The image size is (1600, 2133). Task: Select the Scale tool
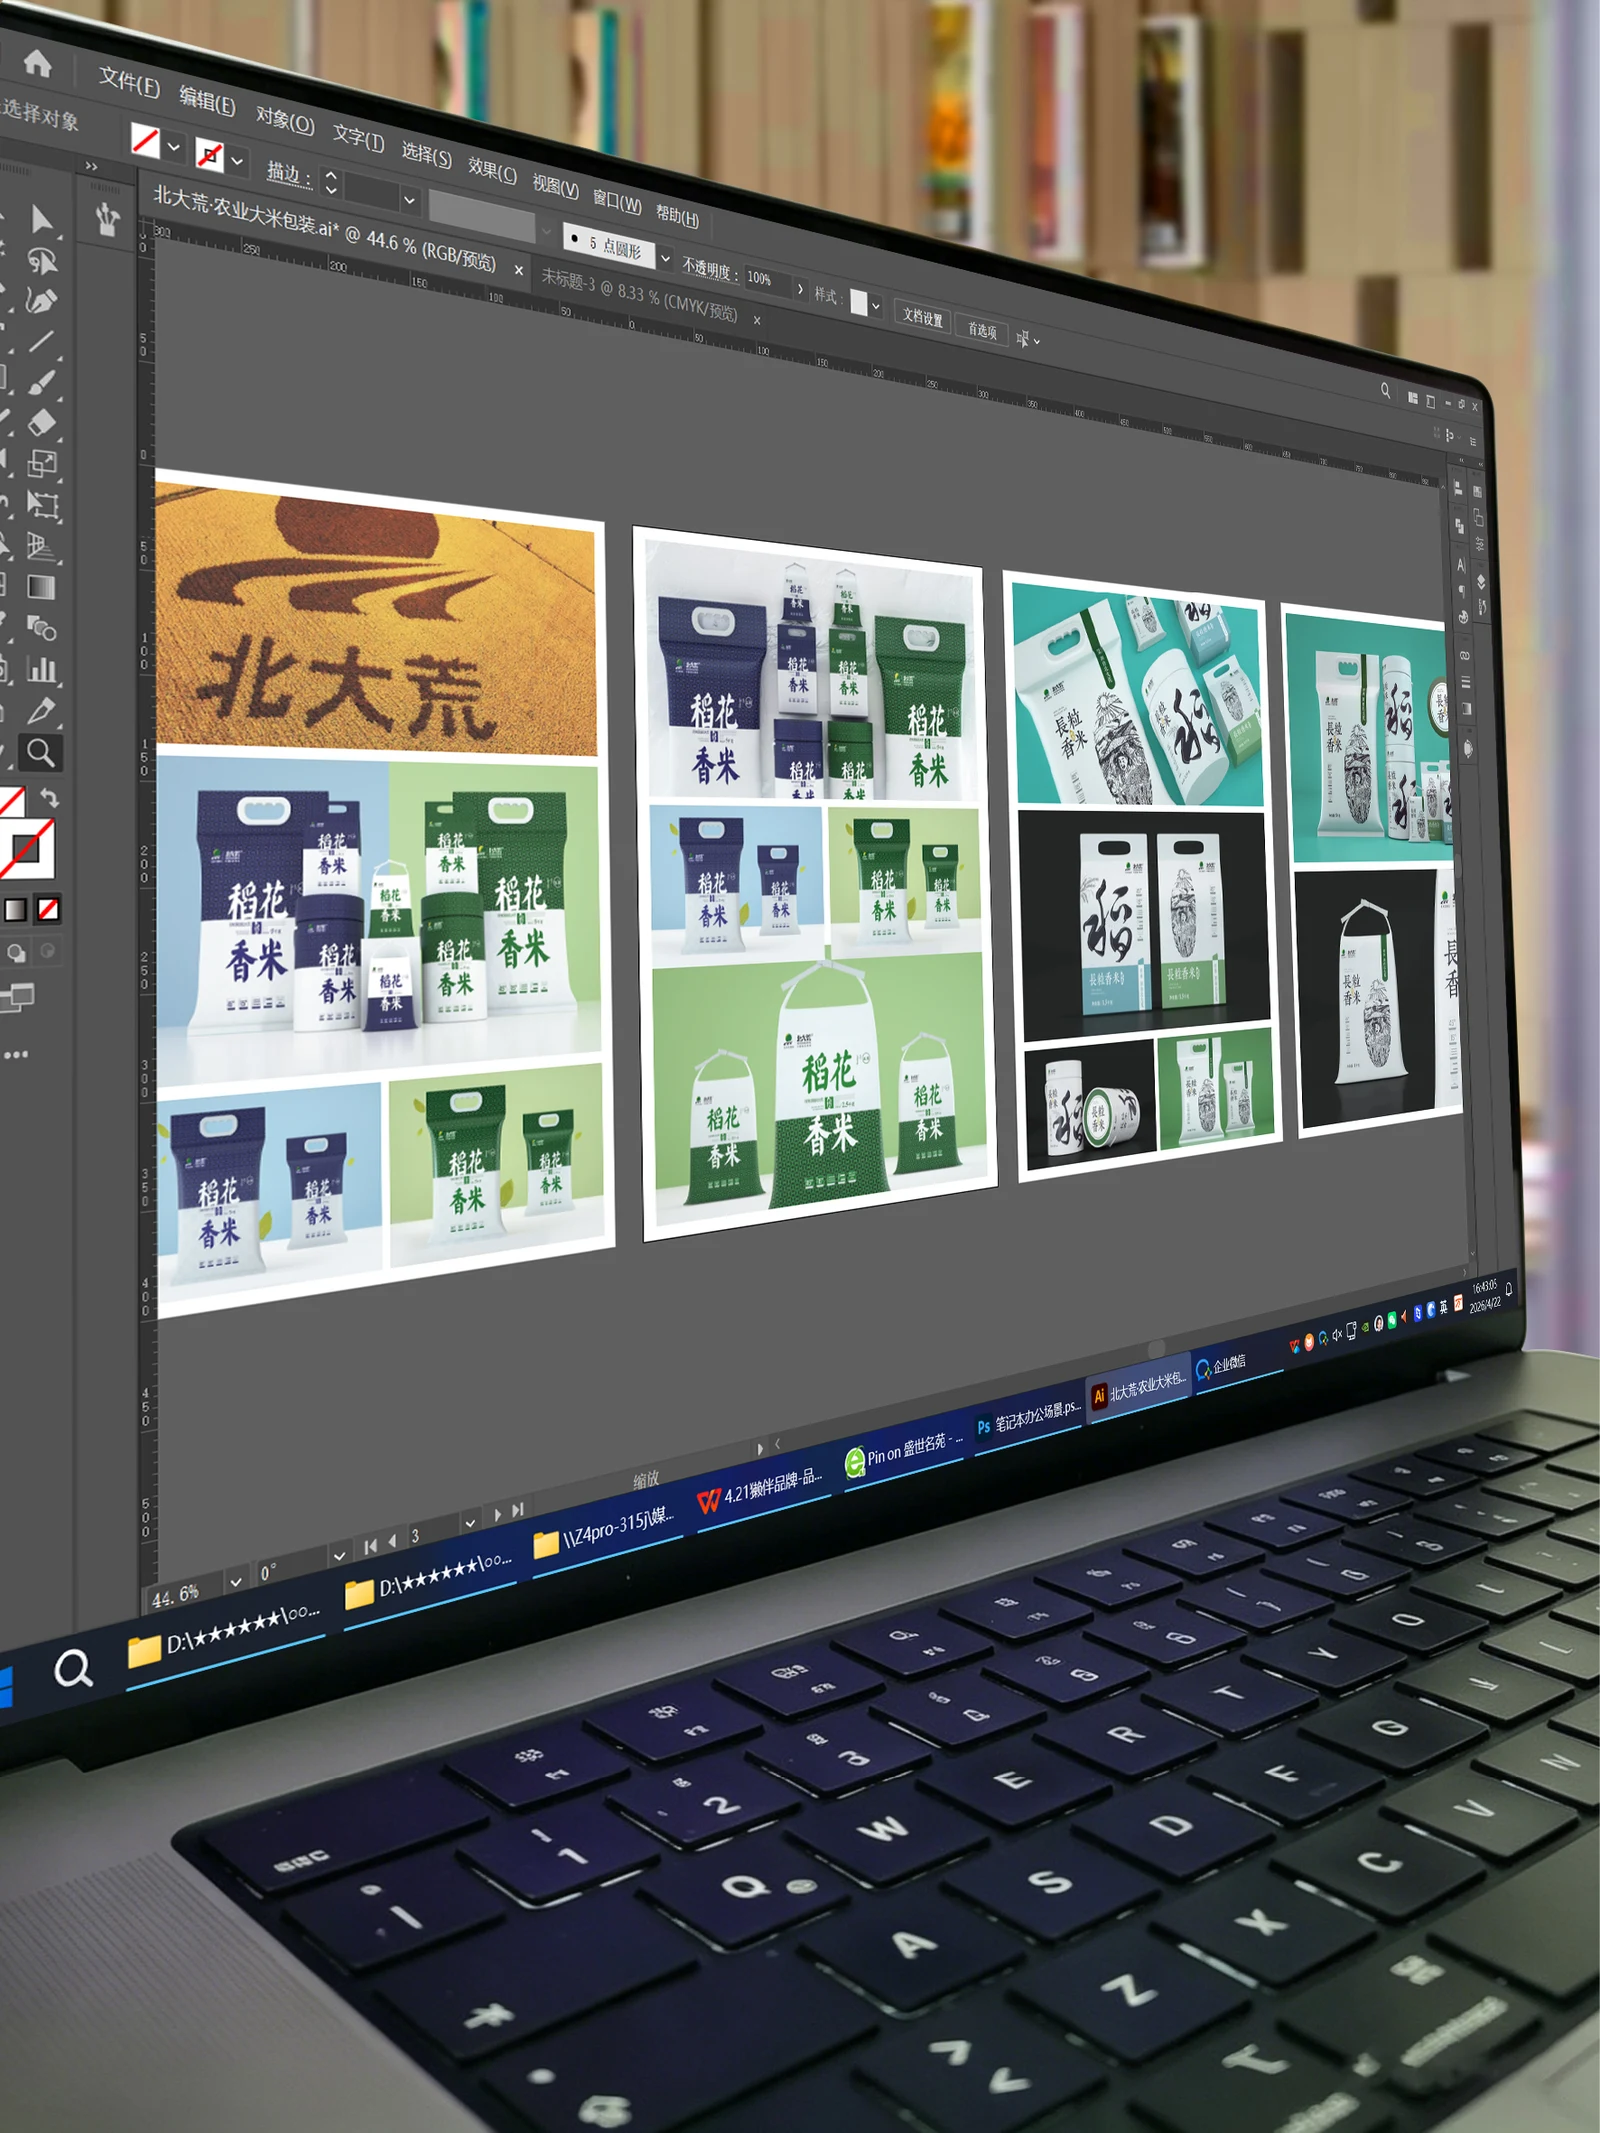tap(42, 463)
